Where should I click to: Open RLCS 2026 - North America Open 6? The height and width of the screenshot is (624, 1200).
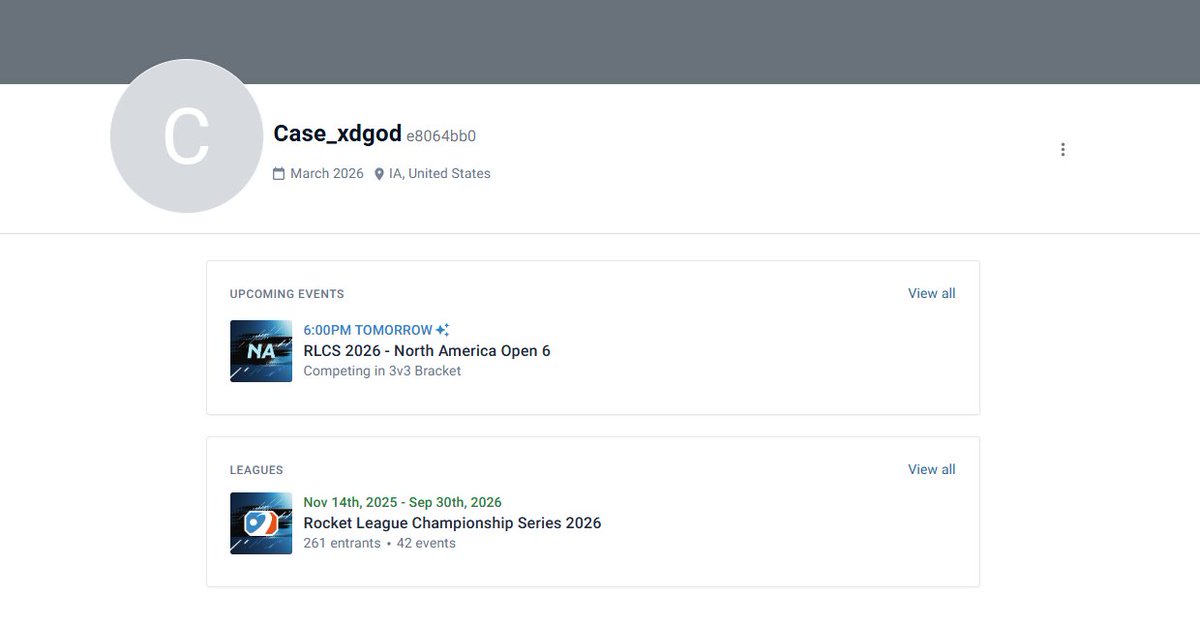tap(427, 351)
